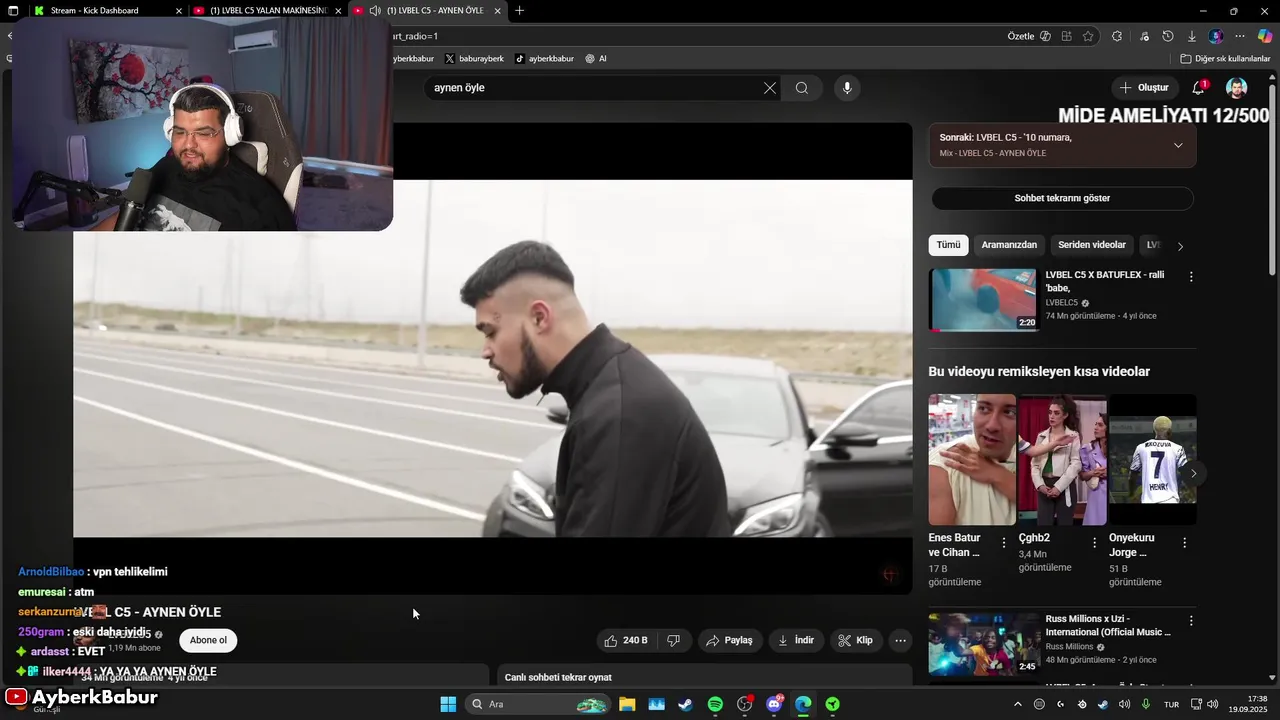Image resolution: width=1280 pixels, height=720 pixels.
Task: Switch keyboard language via TUR indicator
Action: [x=1171, y=704]
